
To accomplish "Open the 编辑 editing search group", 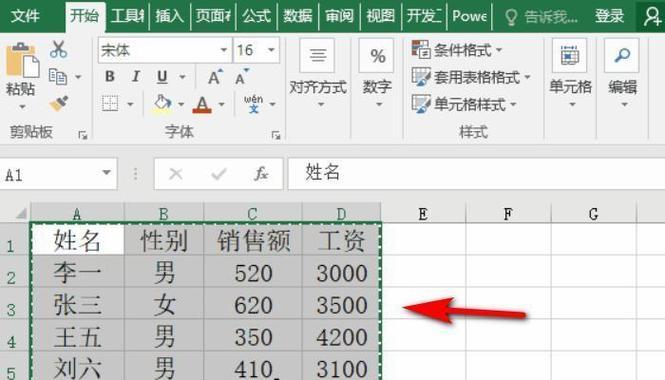I will [622, 72].
